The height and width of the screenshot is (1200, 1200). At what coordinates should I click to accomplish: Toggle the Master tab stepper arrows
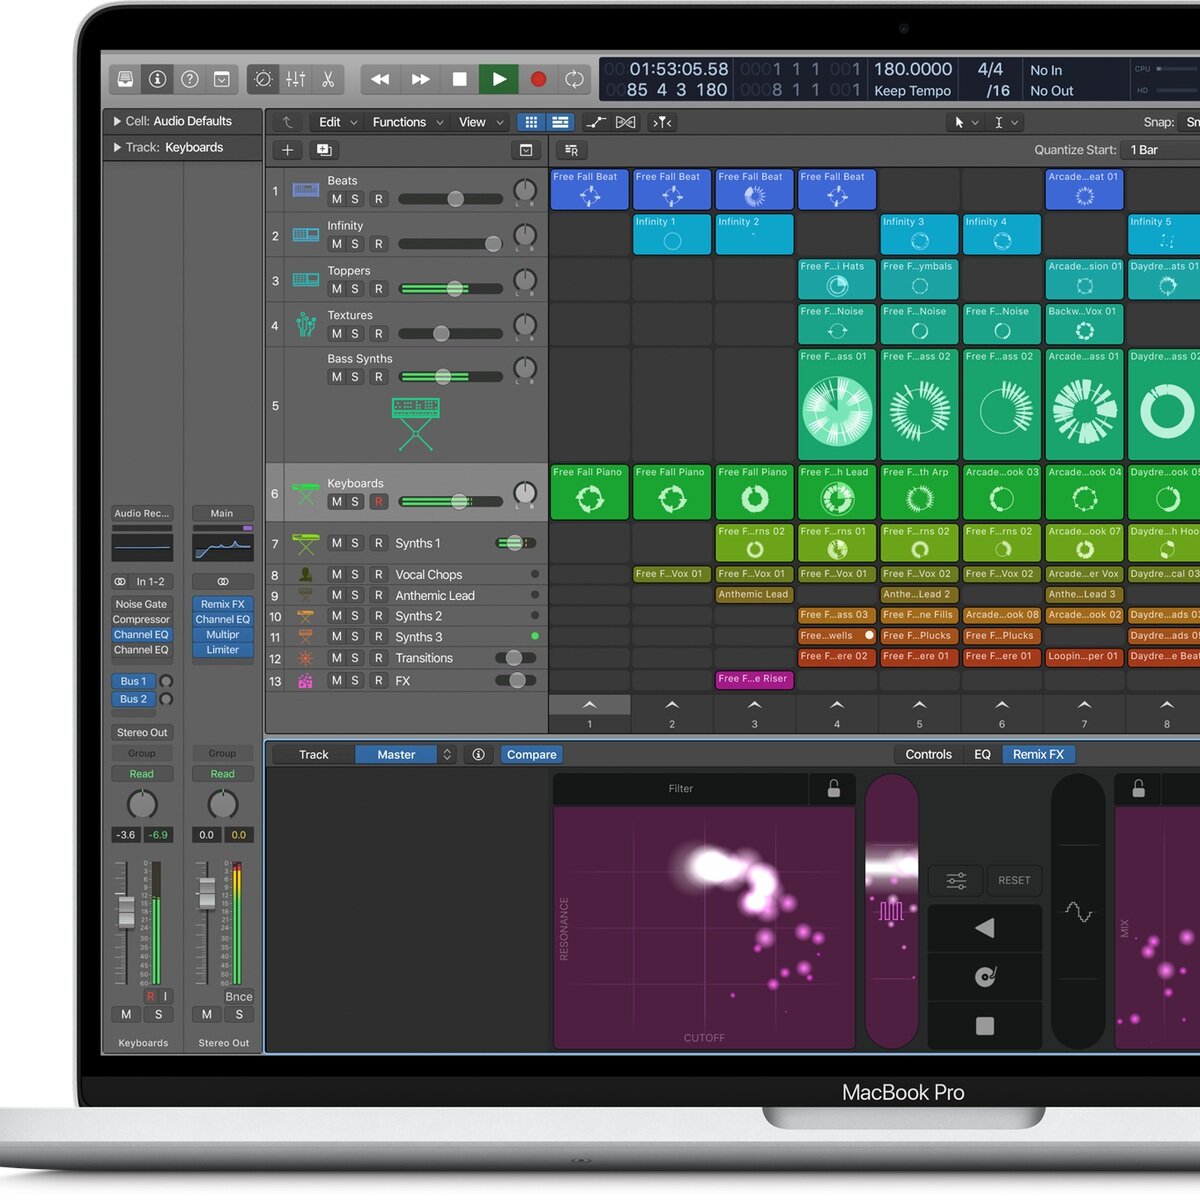pyautogui.click(x=447, y=755)
